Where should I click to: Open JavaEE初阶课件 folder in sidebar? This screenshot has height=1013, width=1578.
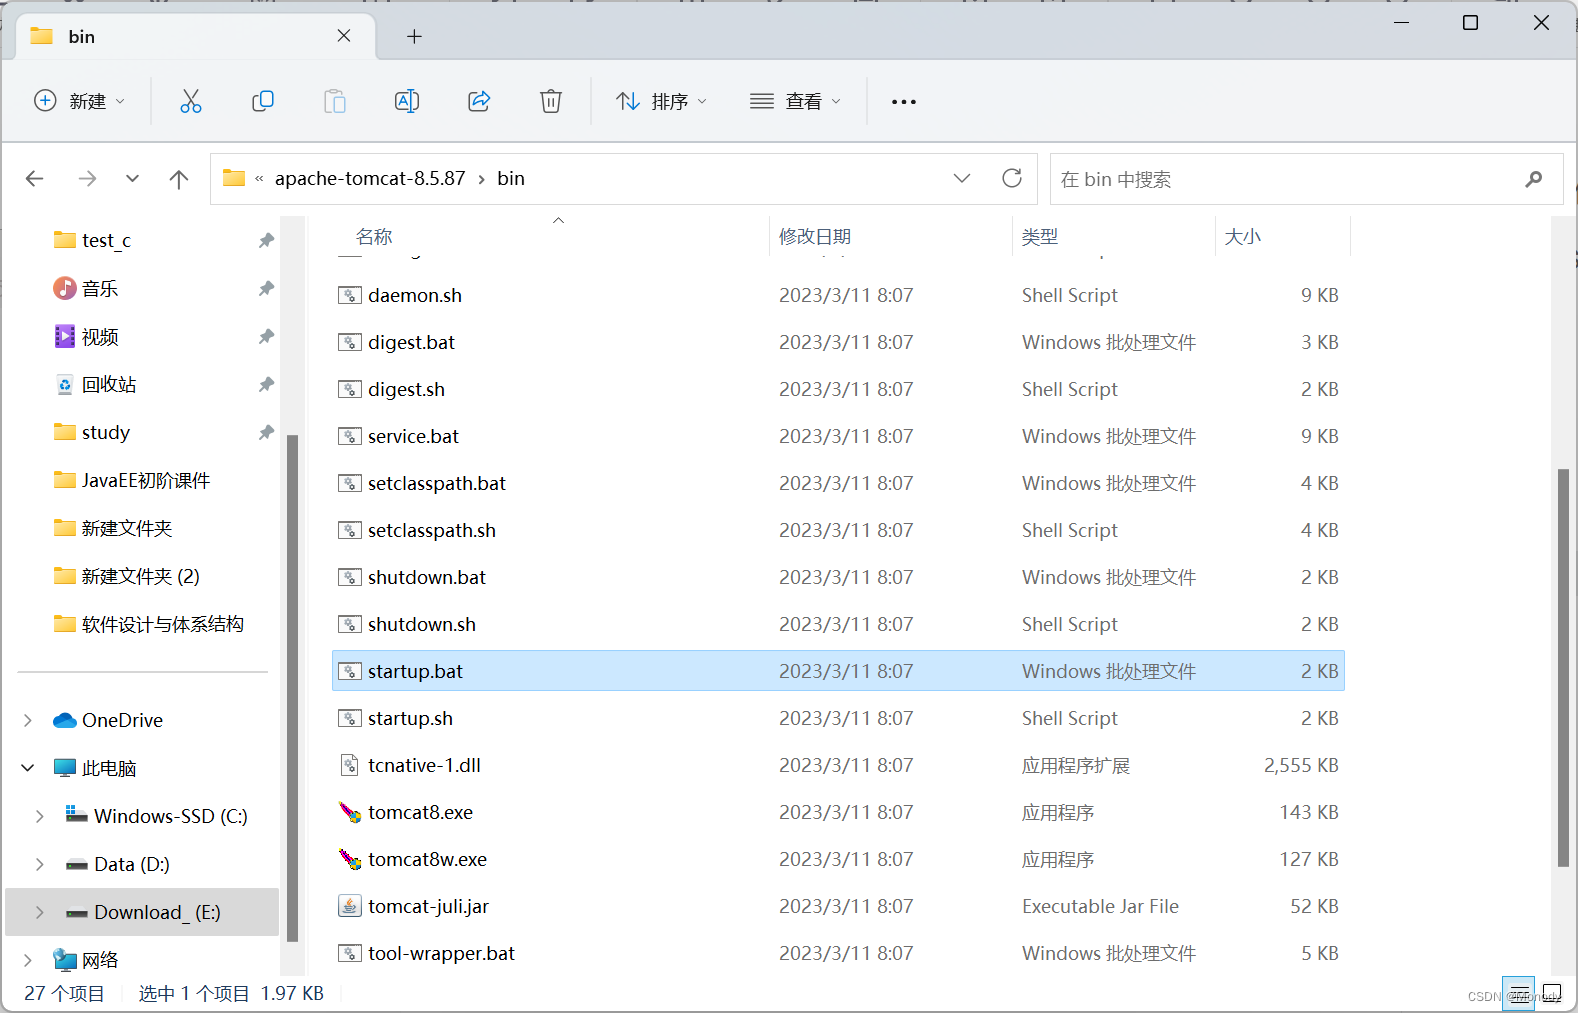[x=146, y=481]
